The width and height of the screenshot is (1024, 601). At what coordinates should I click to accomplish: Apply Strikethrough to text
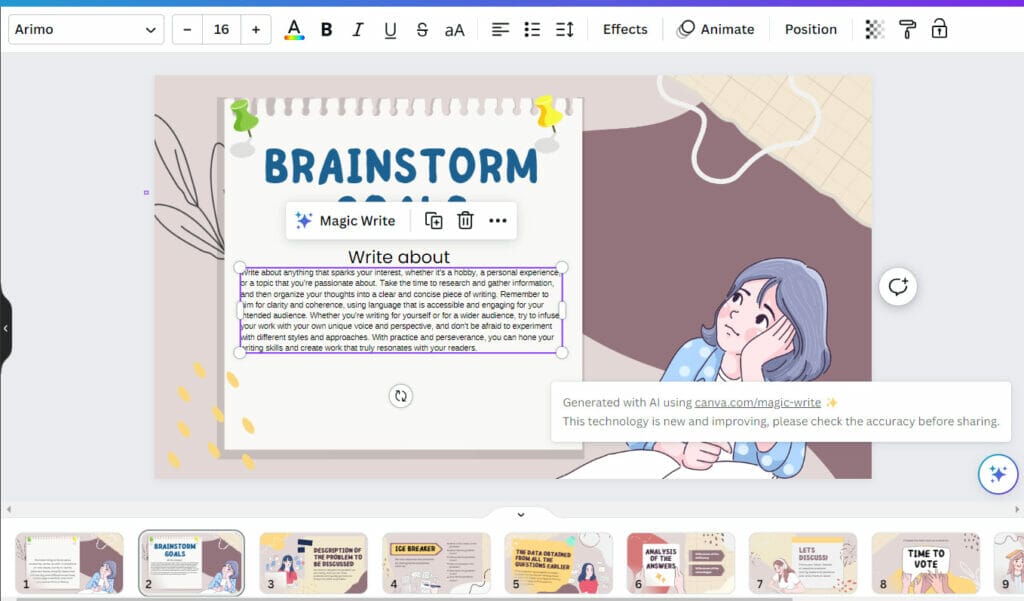point(422,30)
